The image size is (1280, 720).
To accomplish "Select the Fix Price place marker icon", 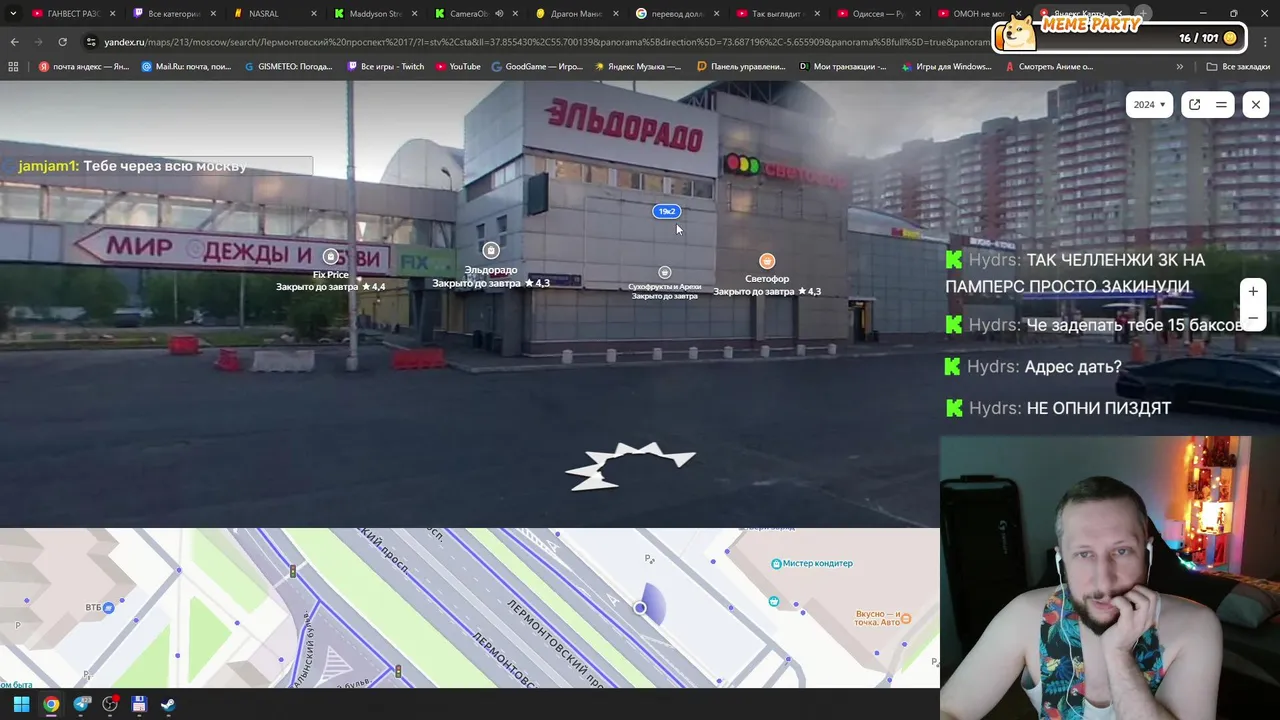I will pyautogui.click(x=331, y=257).
